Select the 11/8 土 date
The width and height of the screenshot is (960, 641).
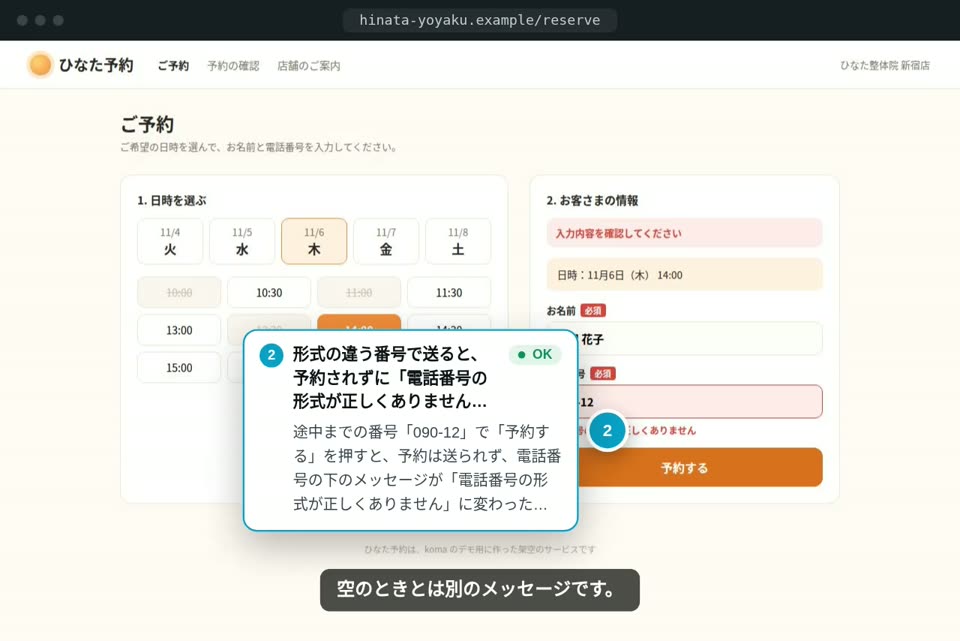coord(458,241)
